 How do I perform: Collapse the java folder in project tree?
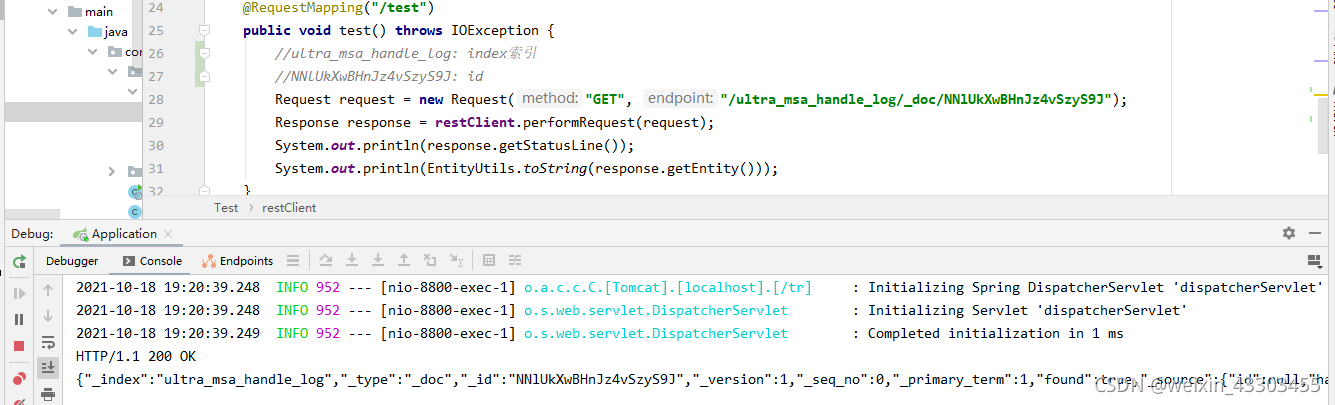tap(73, 32)
